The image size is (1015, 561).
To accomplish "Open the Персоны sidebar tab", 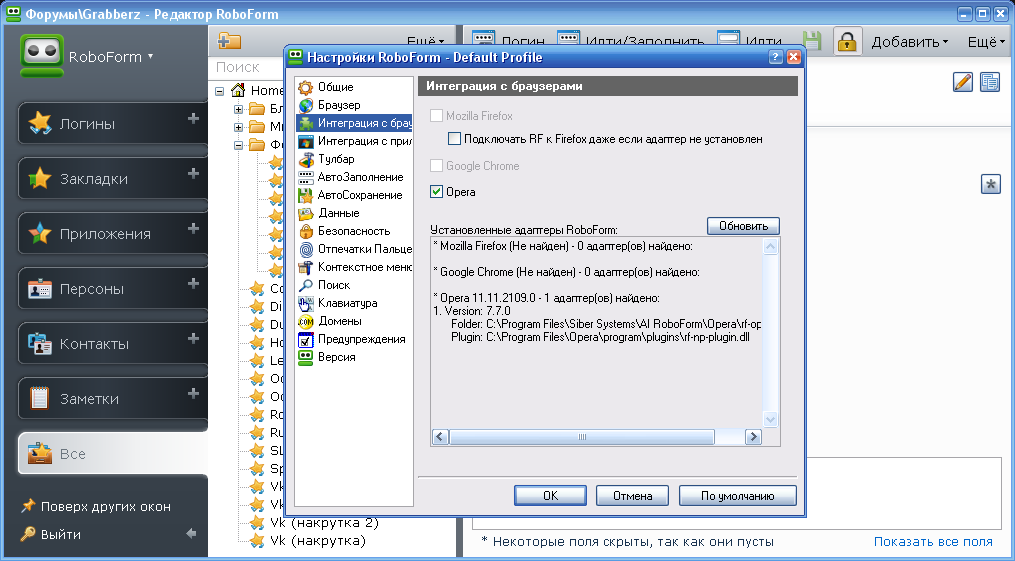I will coord(113,288).
